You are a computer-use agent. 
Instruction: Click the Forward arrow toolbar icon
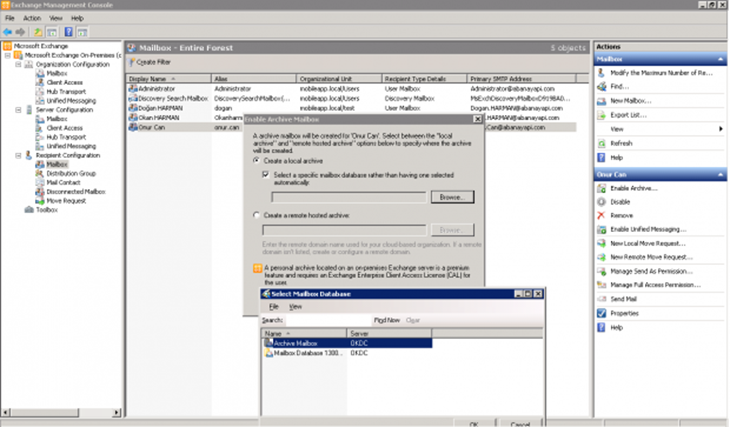tap(20, 32)
